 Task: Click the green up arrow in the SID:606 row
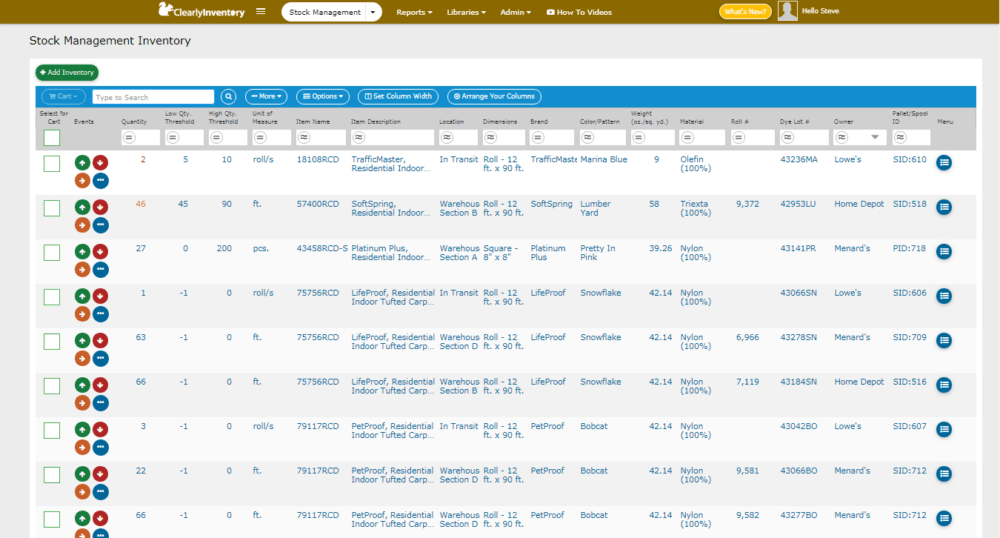point(82,296)
